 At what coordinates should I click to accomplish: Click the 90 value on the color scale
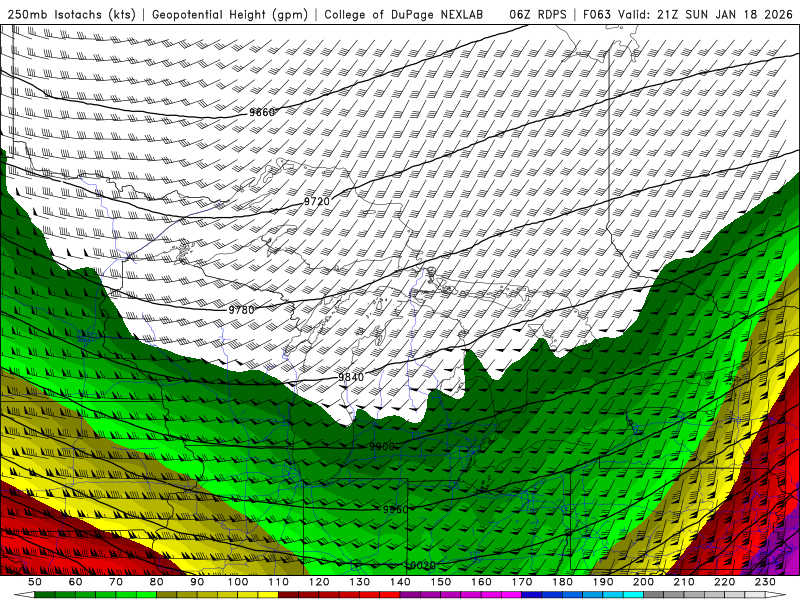click(197, 582)
